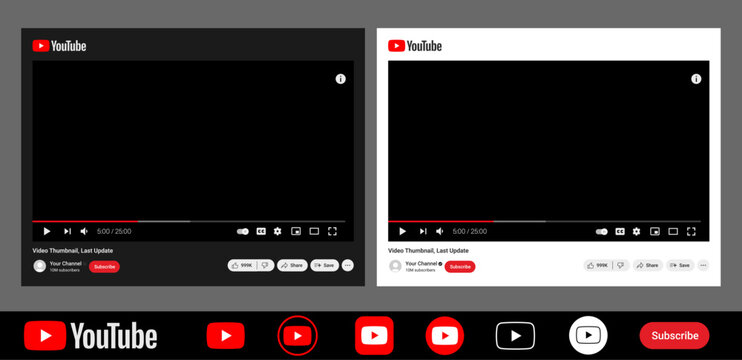Viewport: 742px width, 360px height.
Task: Click the 10M subscribers text in light player
Action: point(420,270)
